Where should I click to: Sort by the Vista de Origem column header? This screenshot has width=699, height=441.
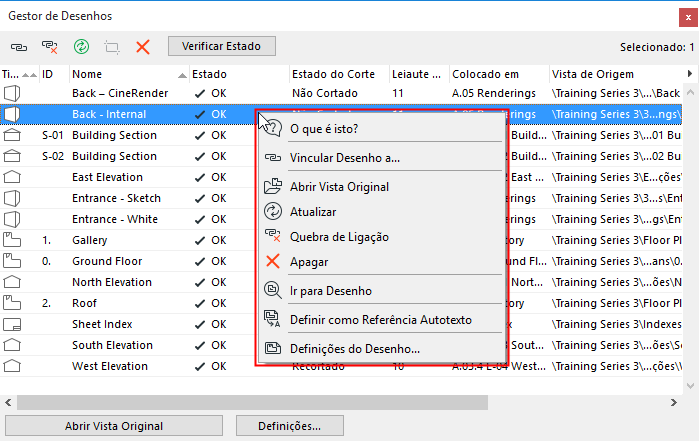click(x=615, y=74)
